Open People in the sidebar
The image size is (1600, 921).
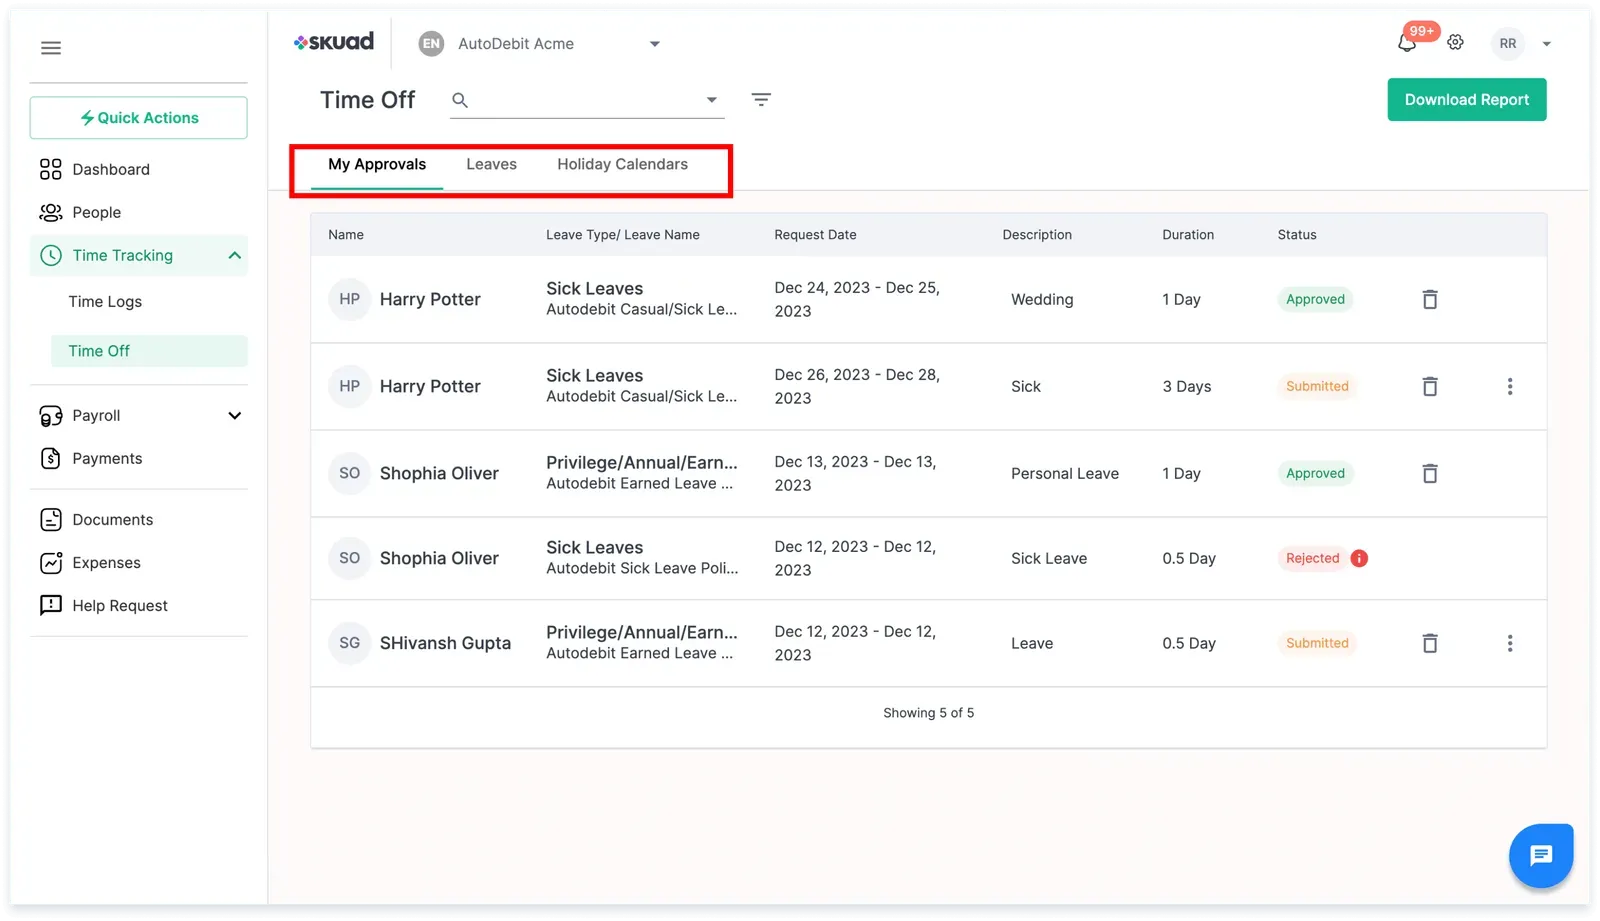(x=96, y=212)
